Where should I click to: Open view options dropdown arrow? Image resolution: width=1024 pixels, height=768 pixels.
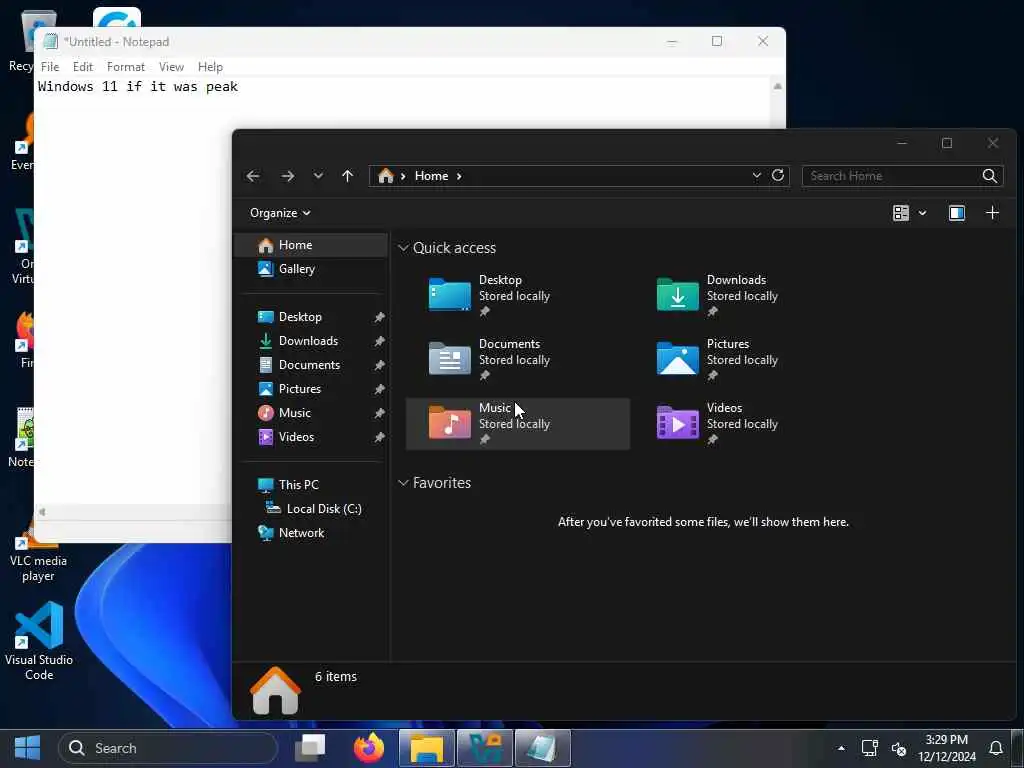point(922,213)
